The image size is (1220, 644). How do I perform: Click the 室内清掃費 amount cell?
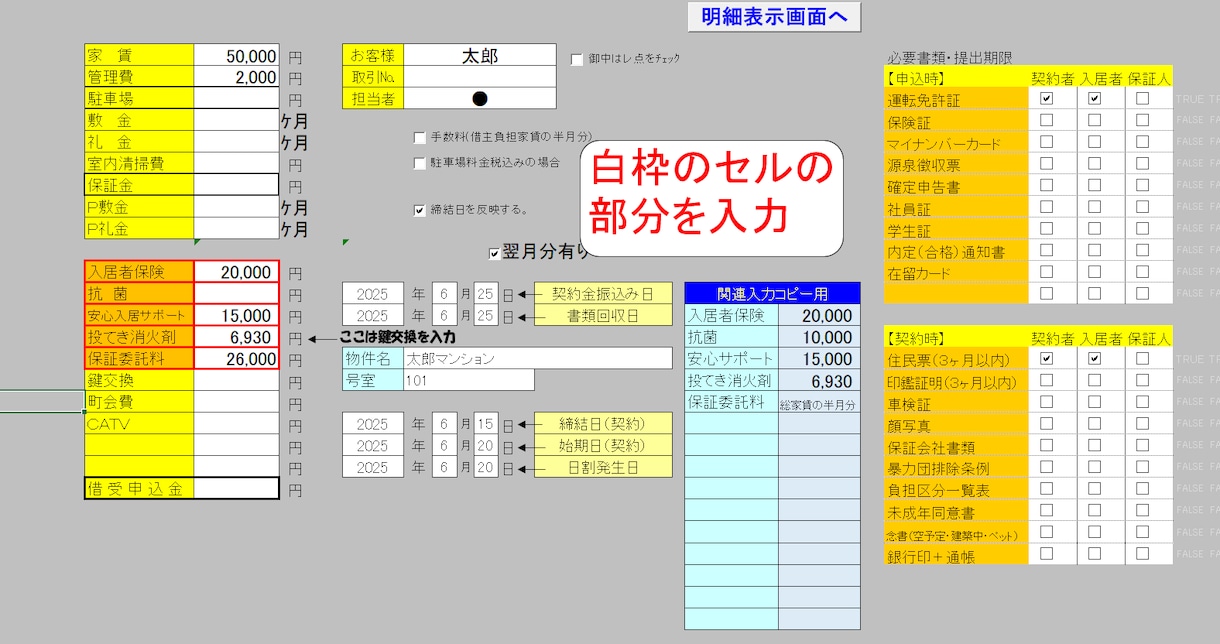coord(237,163)
